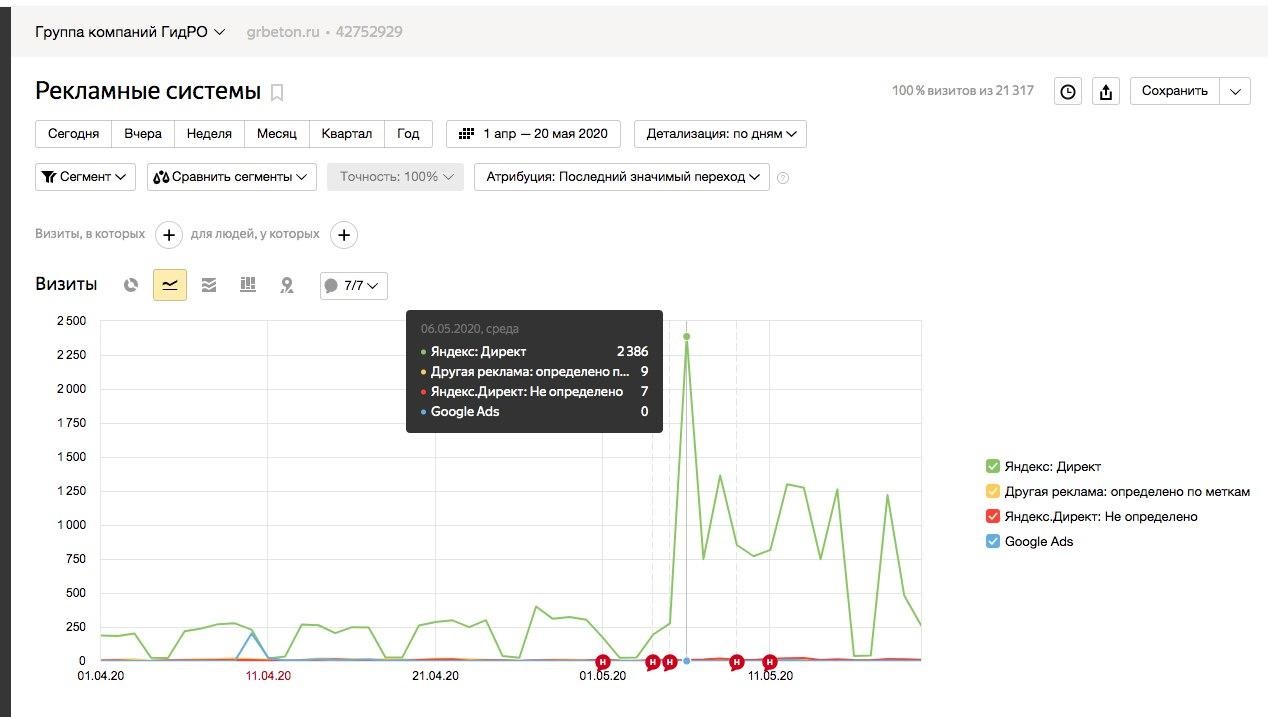
Task: Click the Яндекс.Директ: Не определено red swatch
Action: (993, 516)
